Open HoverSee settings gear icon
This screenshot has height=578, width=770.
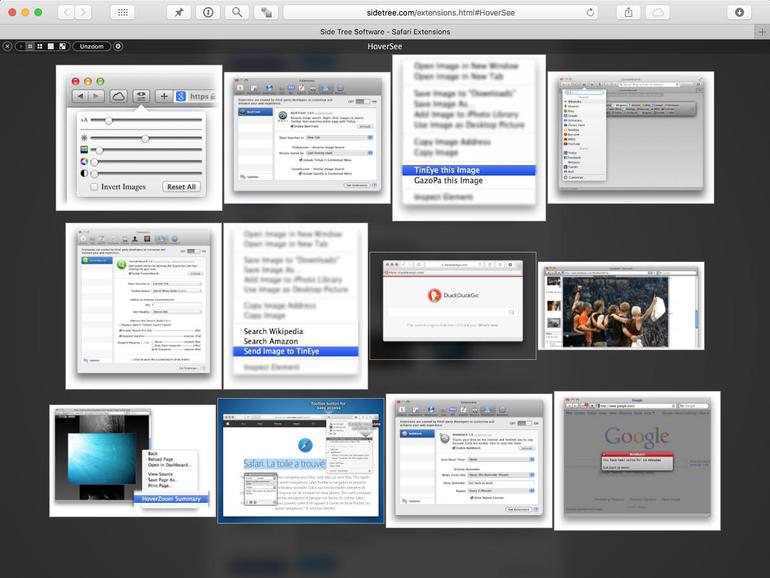point(118,46)
